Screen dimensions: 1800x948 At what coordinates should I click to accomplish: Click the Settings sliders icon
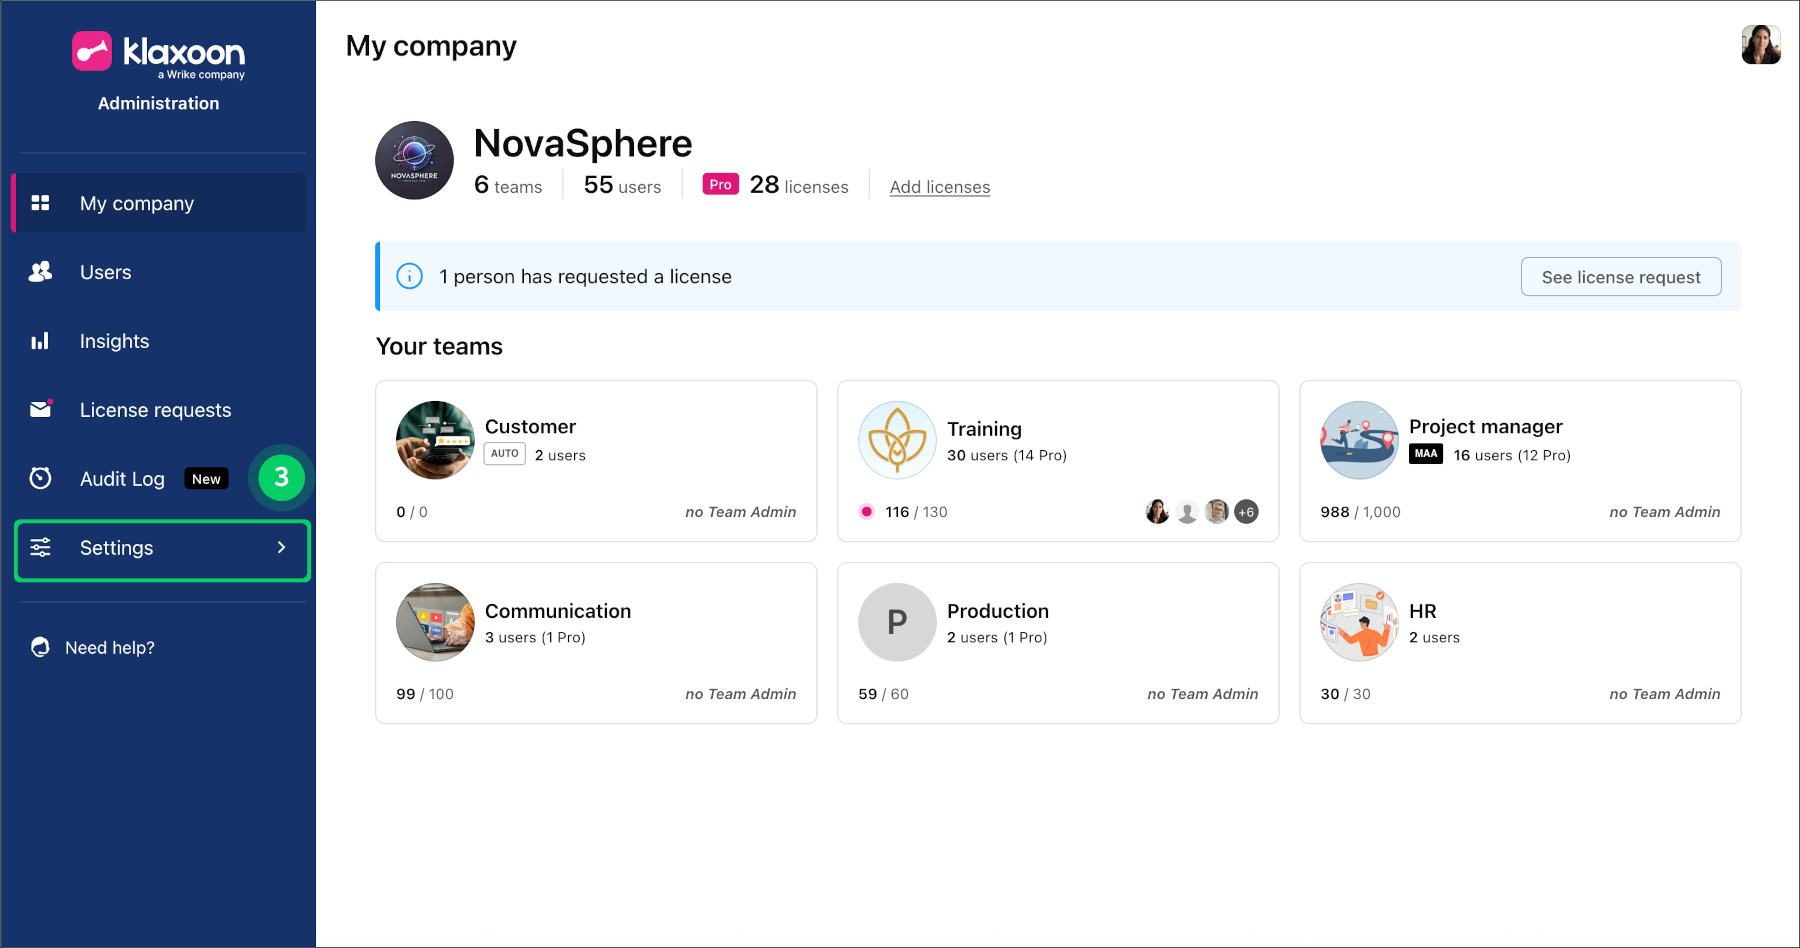click(40, 547)
